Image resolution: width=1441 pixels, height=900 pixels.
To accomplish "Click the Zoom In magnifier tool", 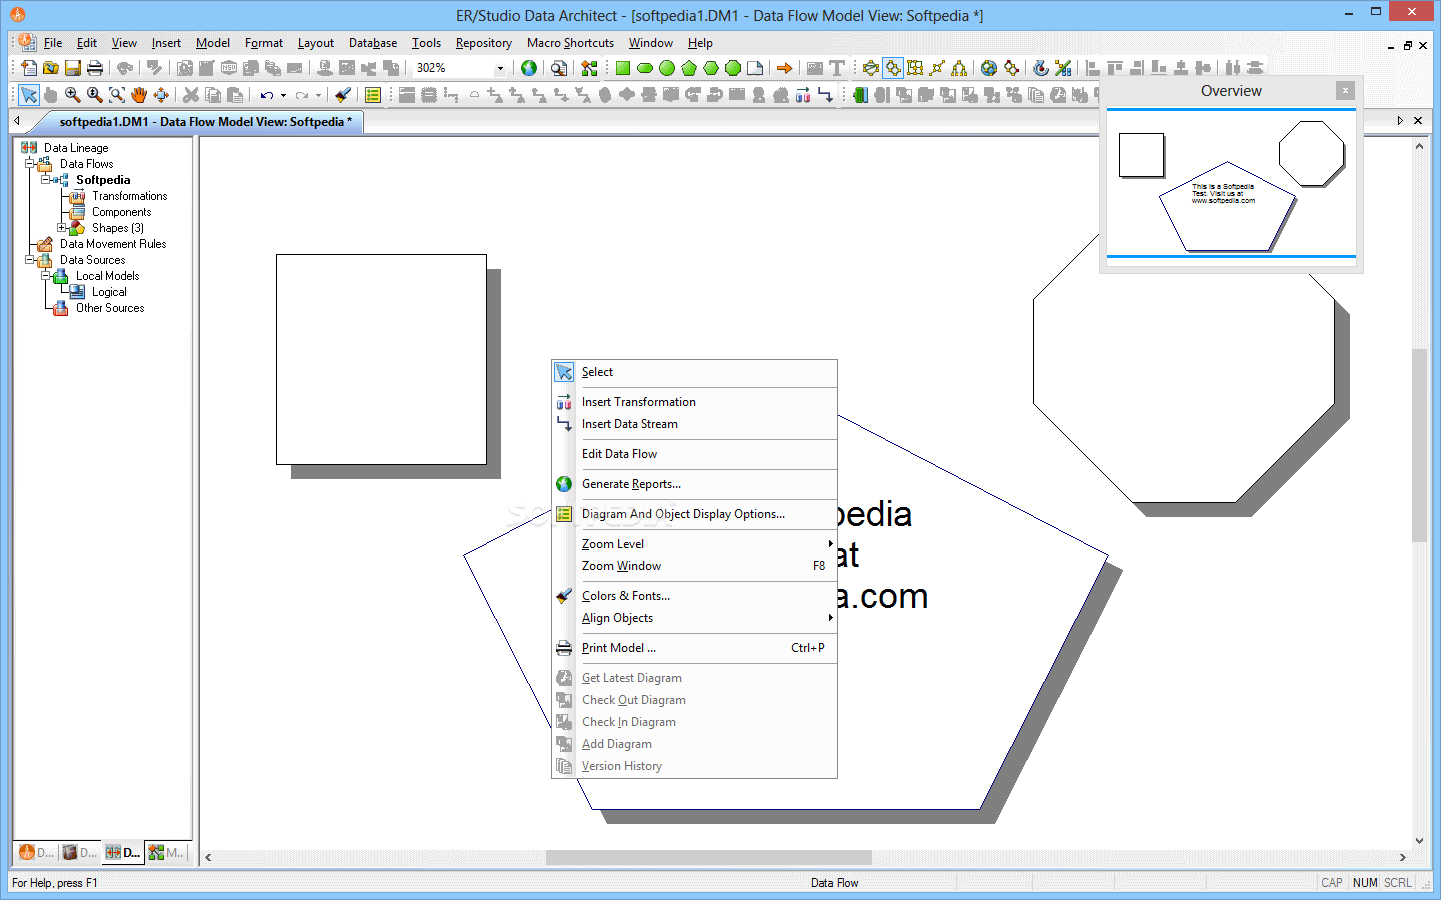I will tap(73, 95).
